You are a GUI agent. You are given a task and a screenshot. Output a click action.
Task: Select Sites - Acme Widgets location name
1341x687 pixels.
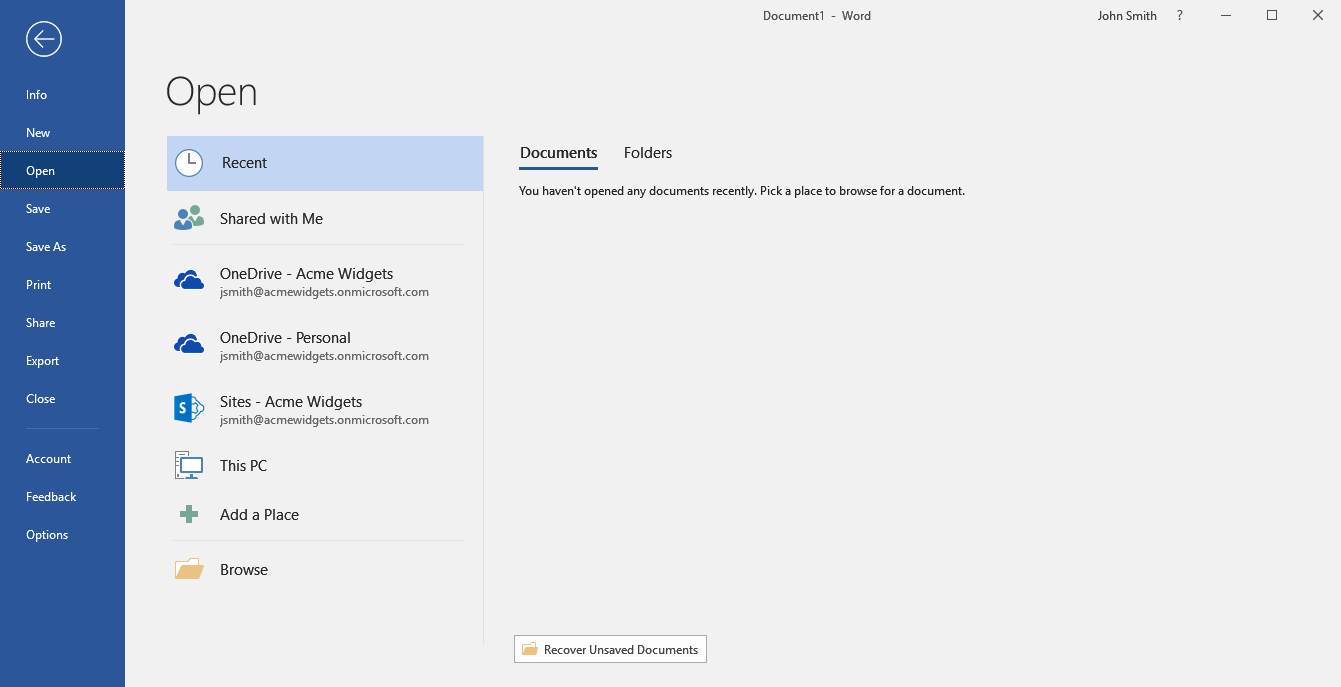click(x=291, y=402)
